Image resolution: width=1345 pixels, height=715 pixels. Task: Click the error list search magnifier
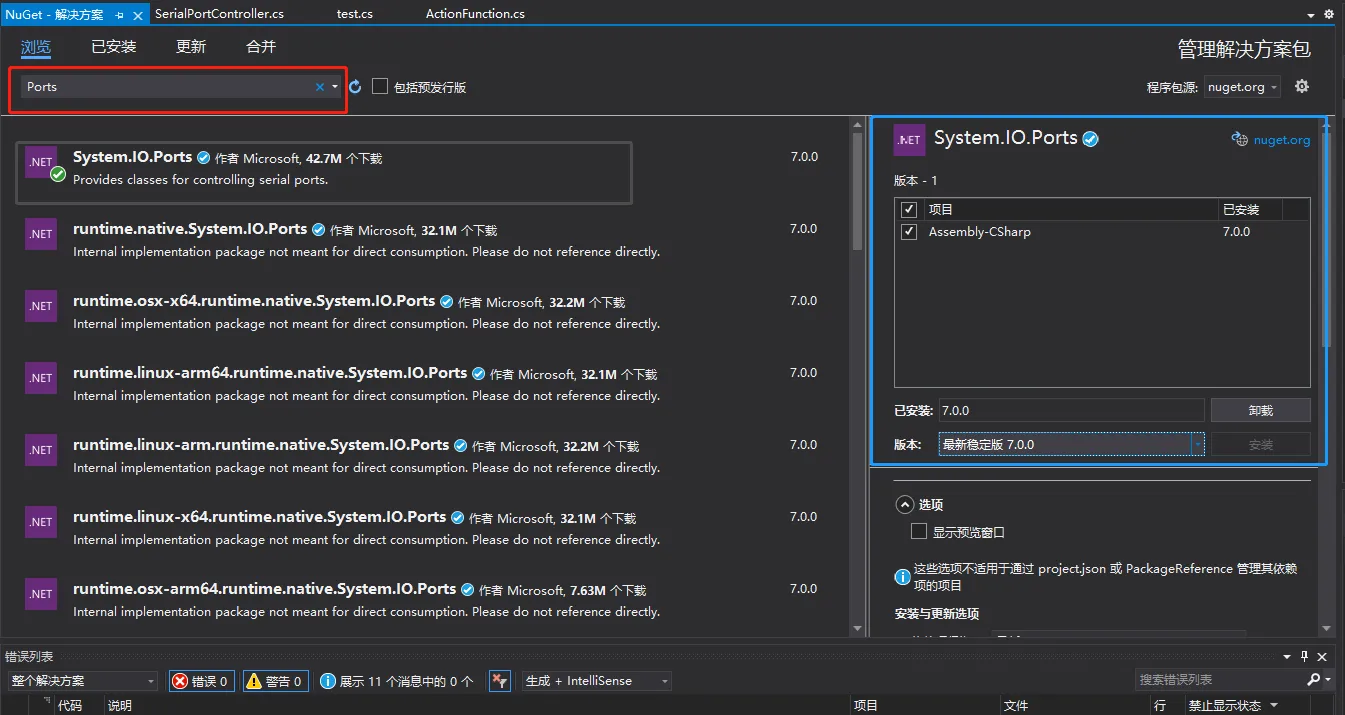(x=1314, y=680)
